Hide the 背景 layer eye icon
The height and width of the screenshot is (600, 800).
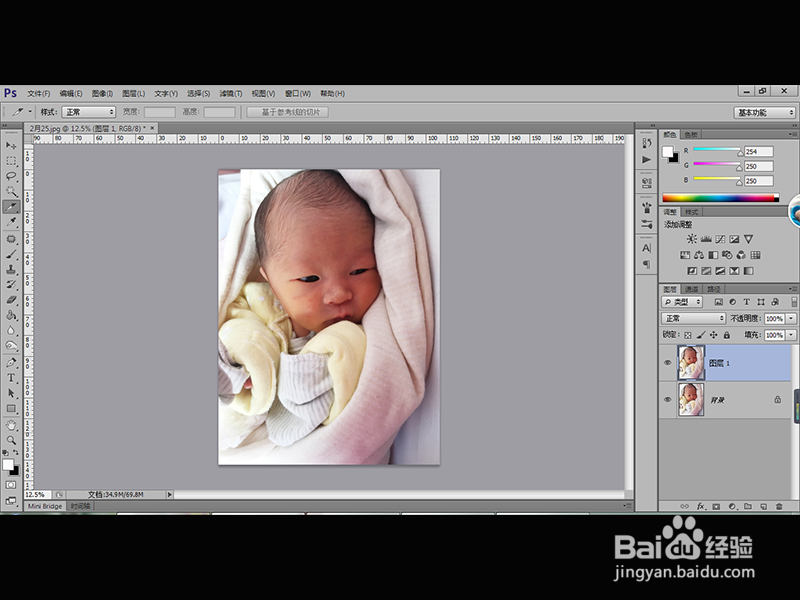click(x=667, y=399)
